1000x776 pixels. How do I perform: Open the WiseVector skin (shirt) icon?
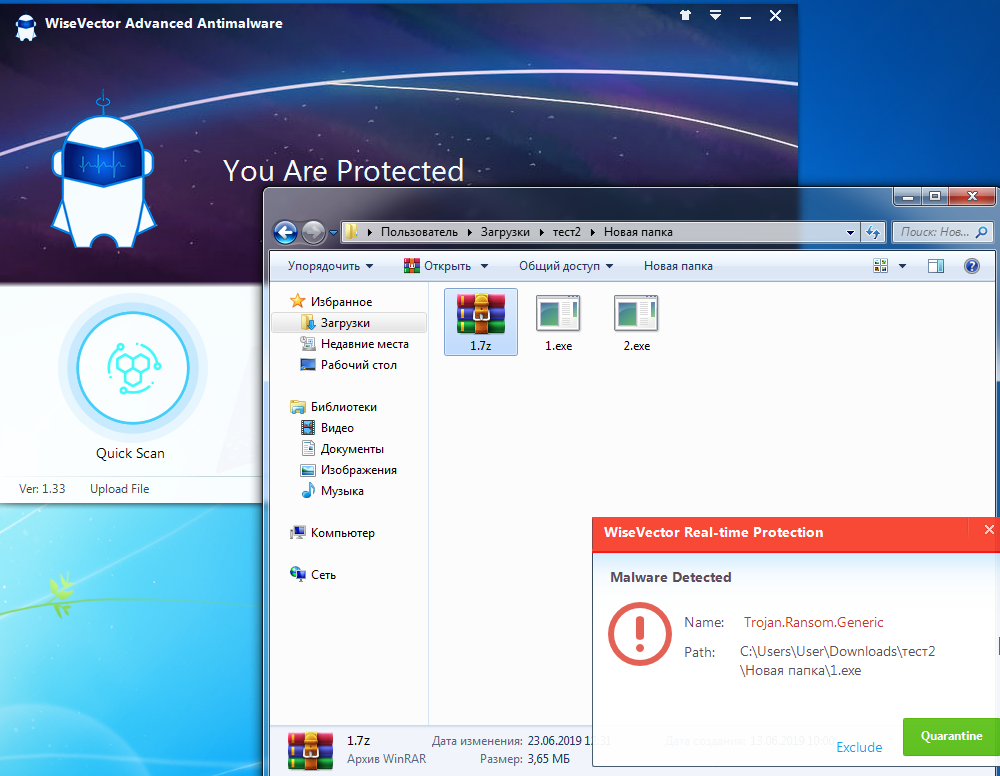tap(686, 15)
